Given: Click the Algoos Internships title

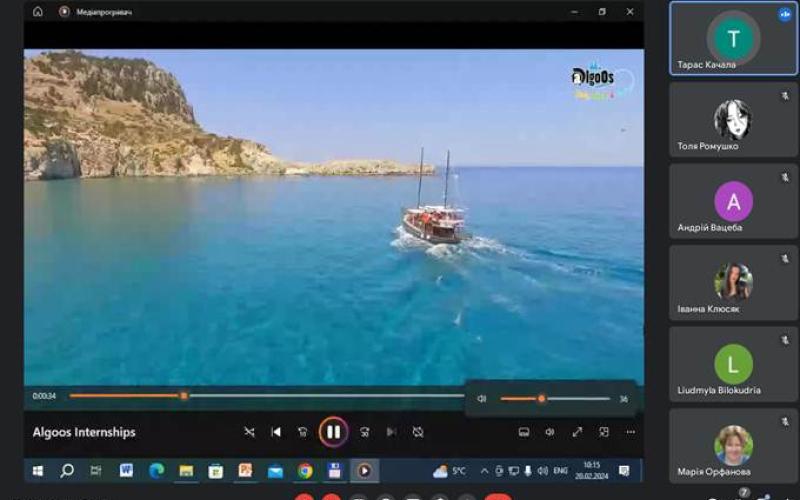Looking at the screenshot, I should point(84,432).
